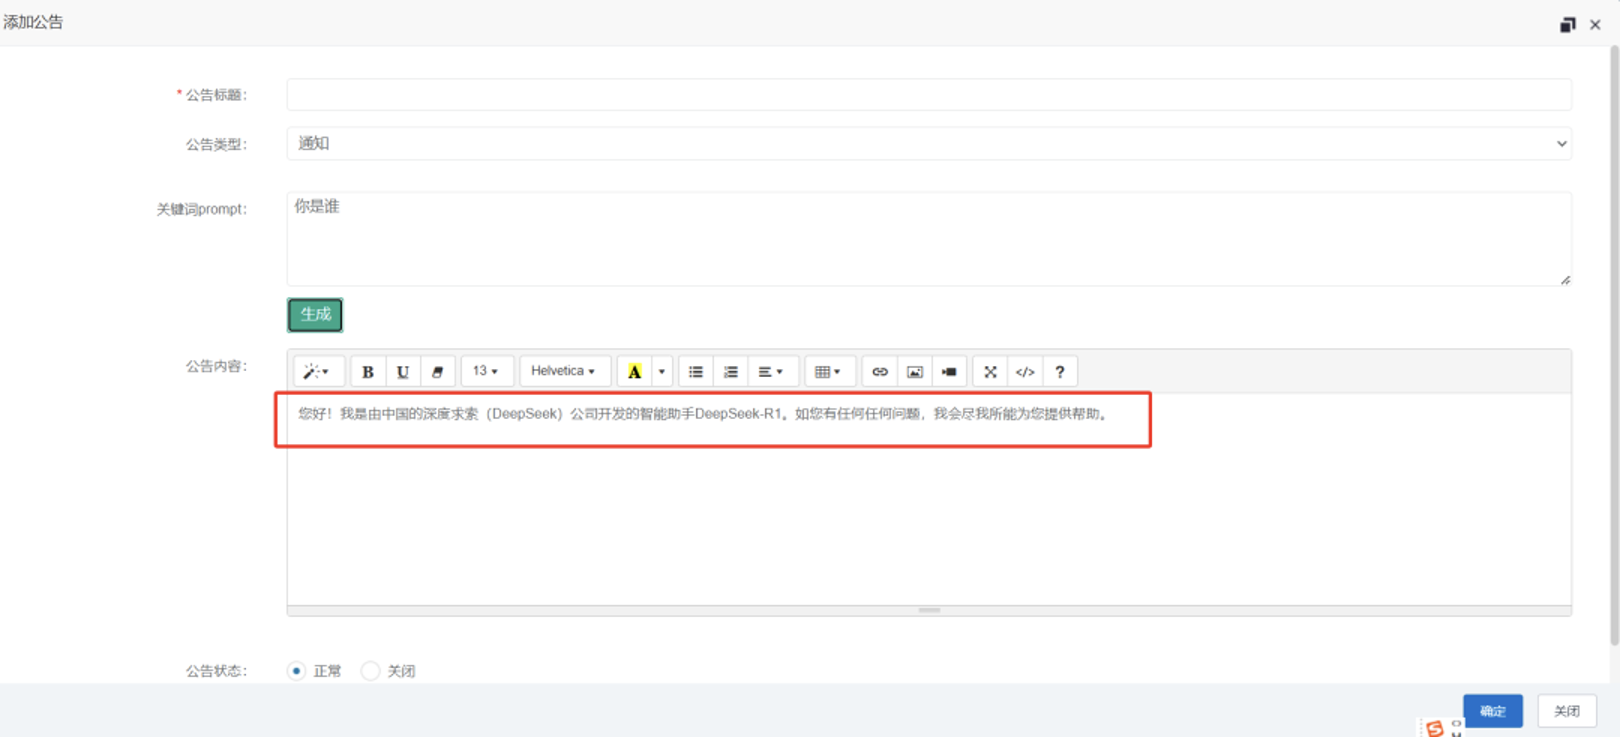Select the 关闭 status radio button

pyautogui.click(x=370, y=671)
